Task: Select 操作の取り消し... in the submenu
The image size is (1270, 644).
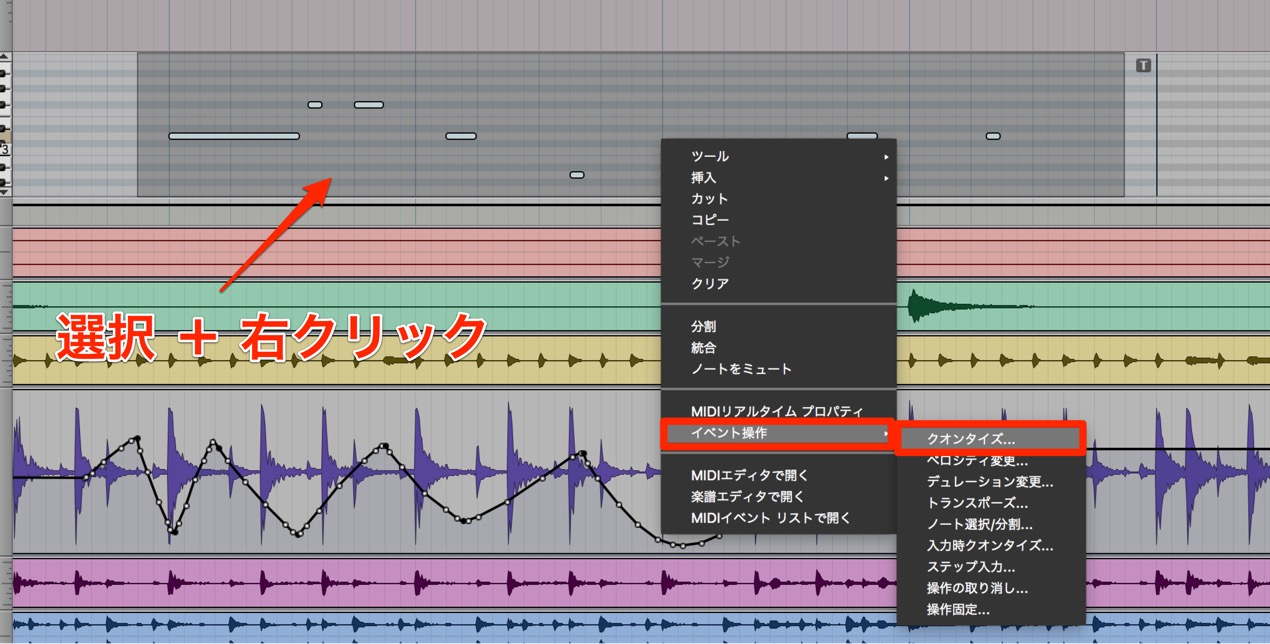Action: pyautogui.click(x=990, y=588)
